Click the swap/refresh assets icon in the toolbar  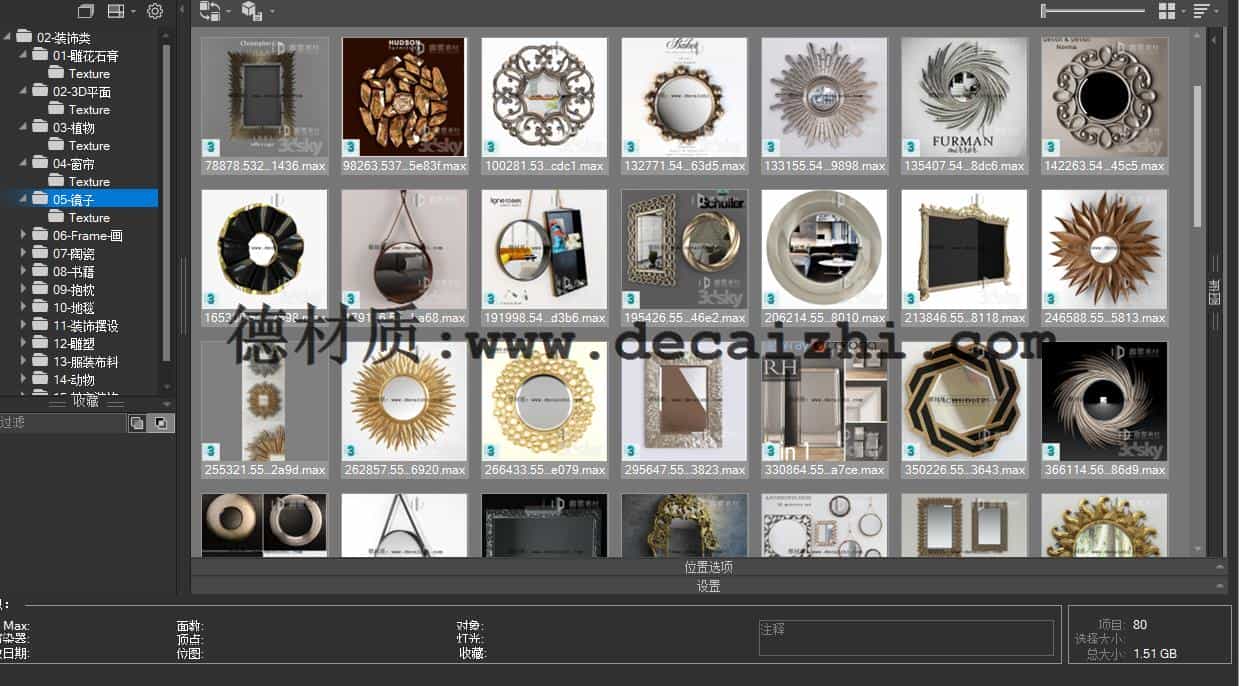[209, 11]
